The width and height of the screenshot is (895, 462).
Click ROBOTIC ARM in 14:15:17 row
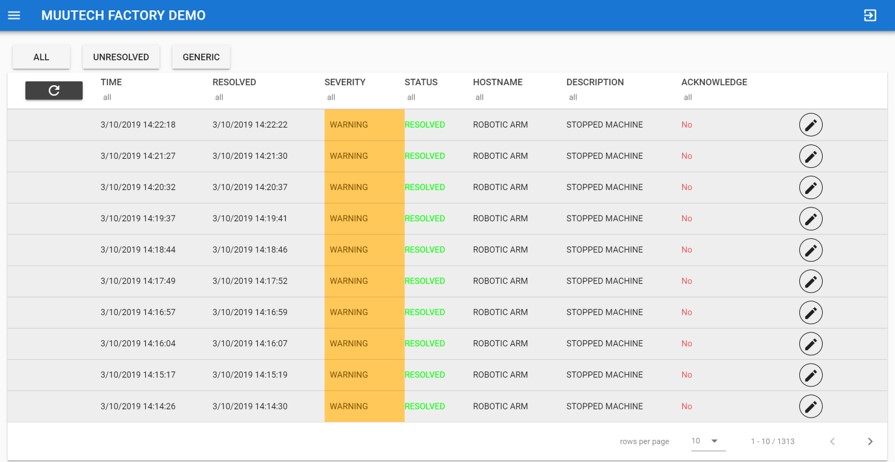(500, 375)
